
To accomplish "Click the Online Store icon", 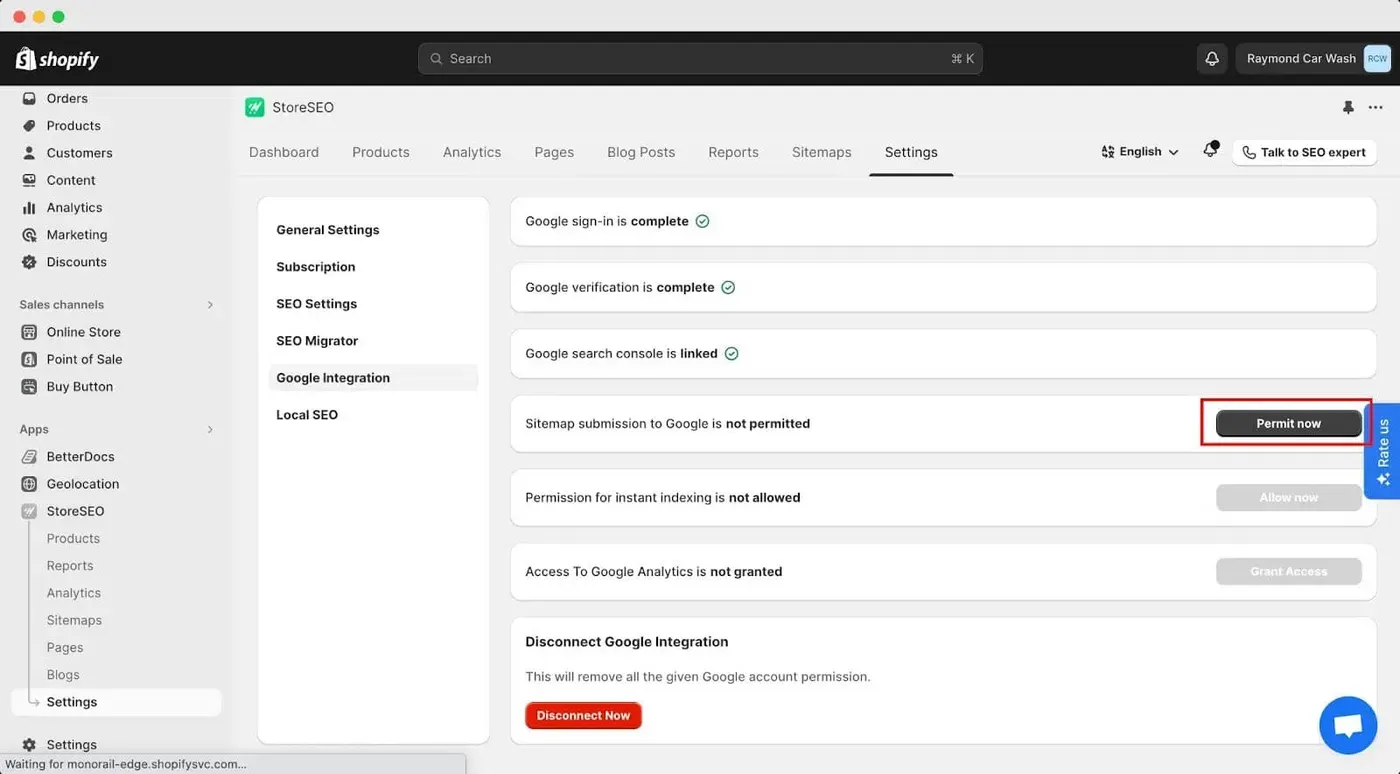I will click(x=29, y=332).
